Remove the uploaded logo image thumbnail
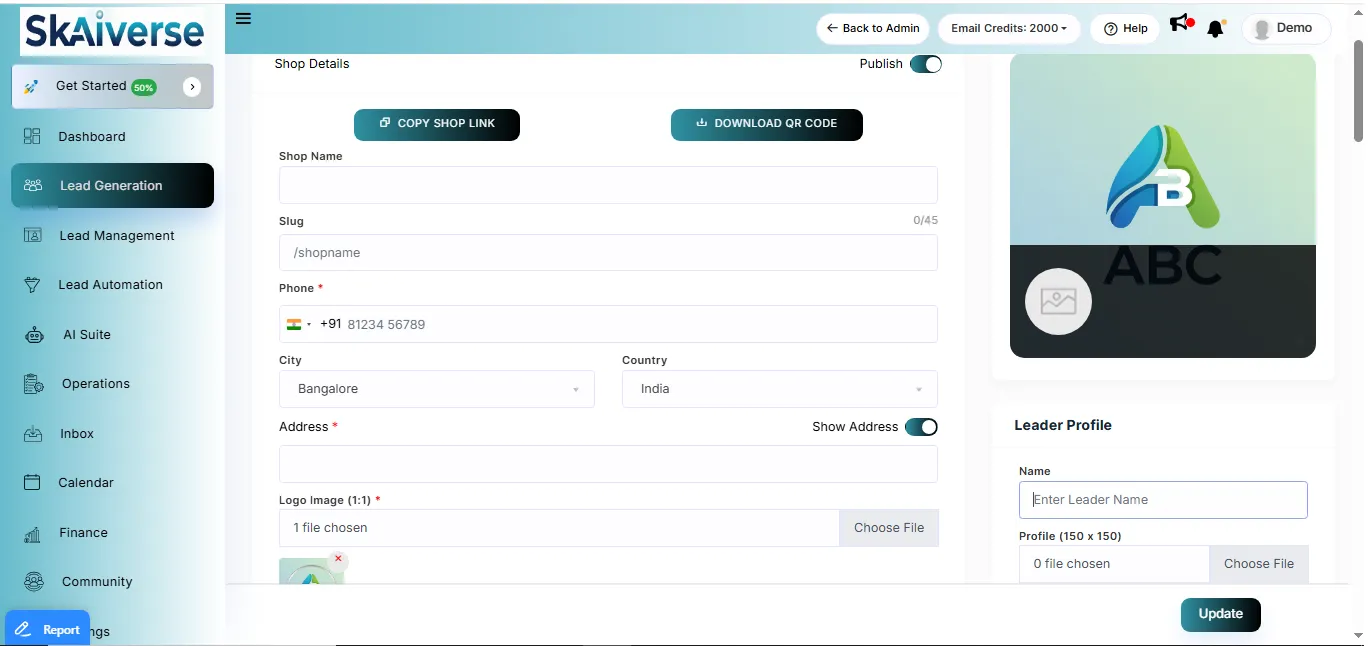 338,559
